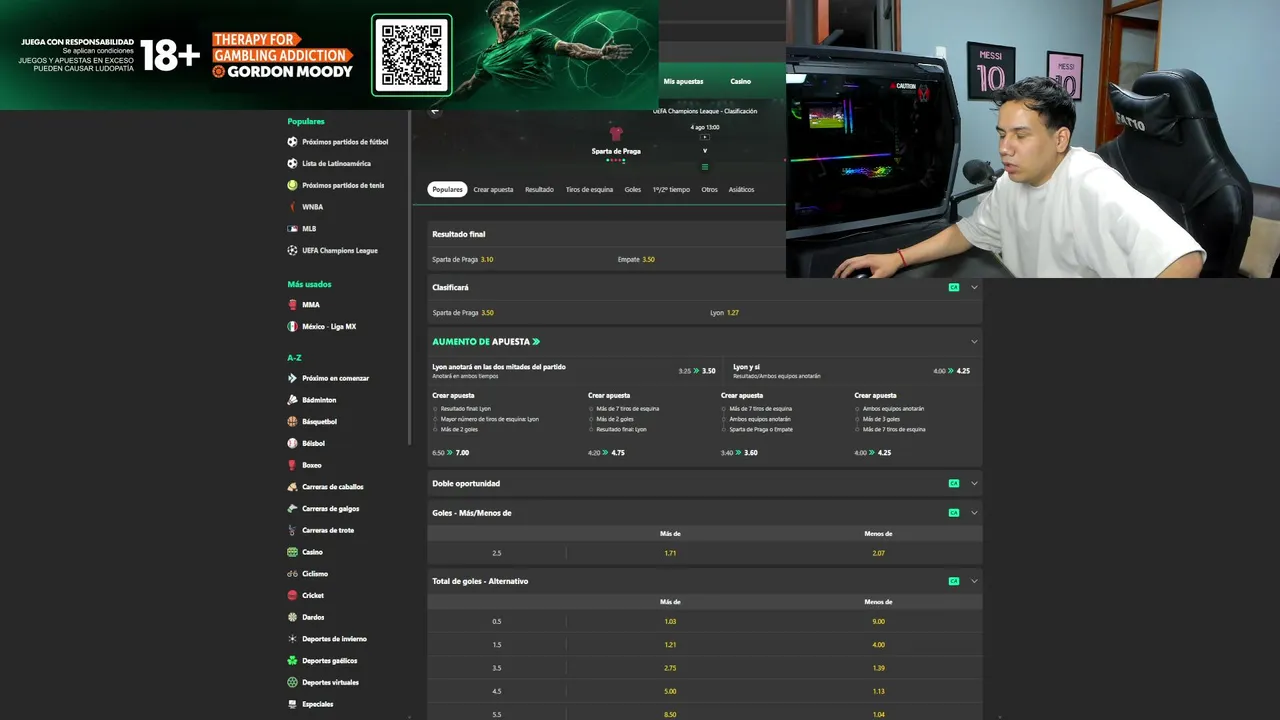1280x720 pixels.
Task: Open the green match stats icon in header
Action: [x=705, y=166]
